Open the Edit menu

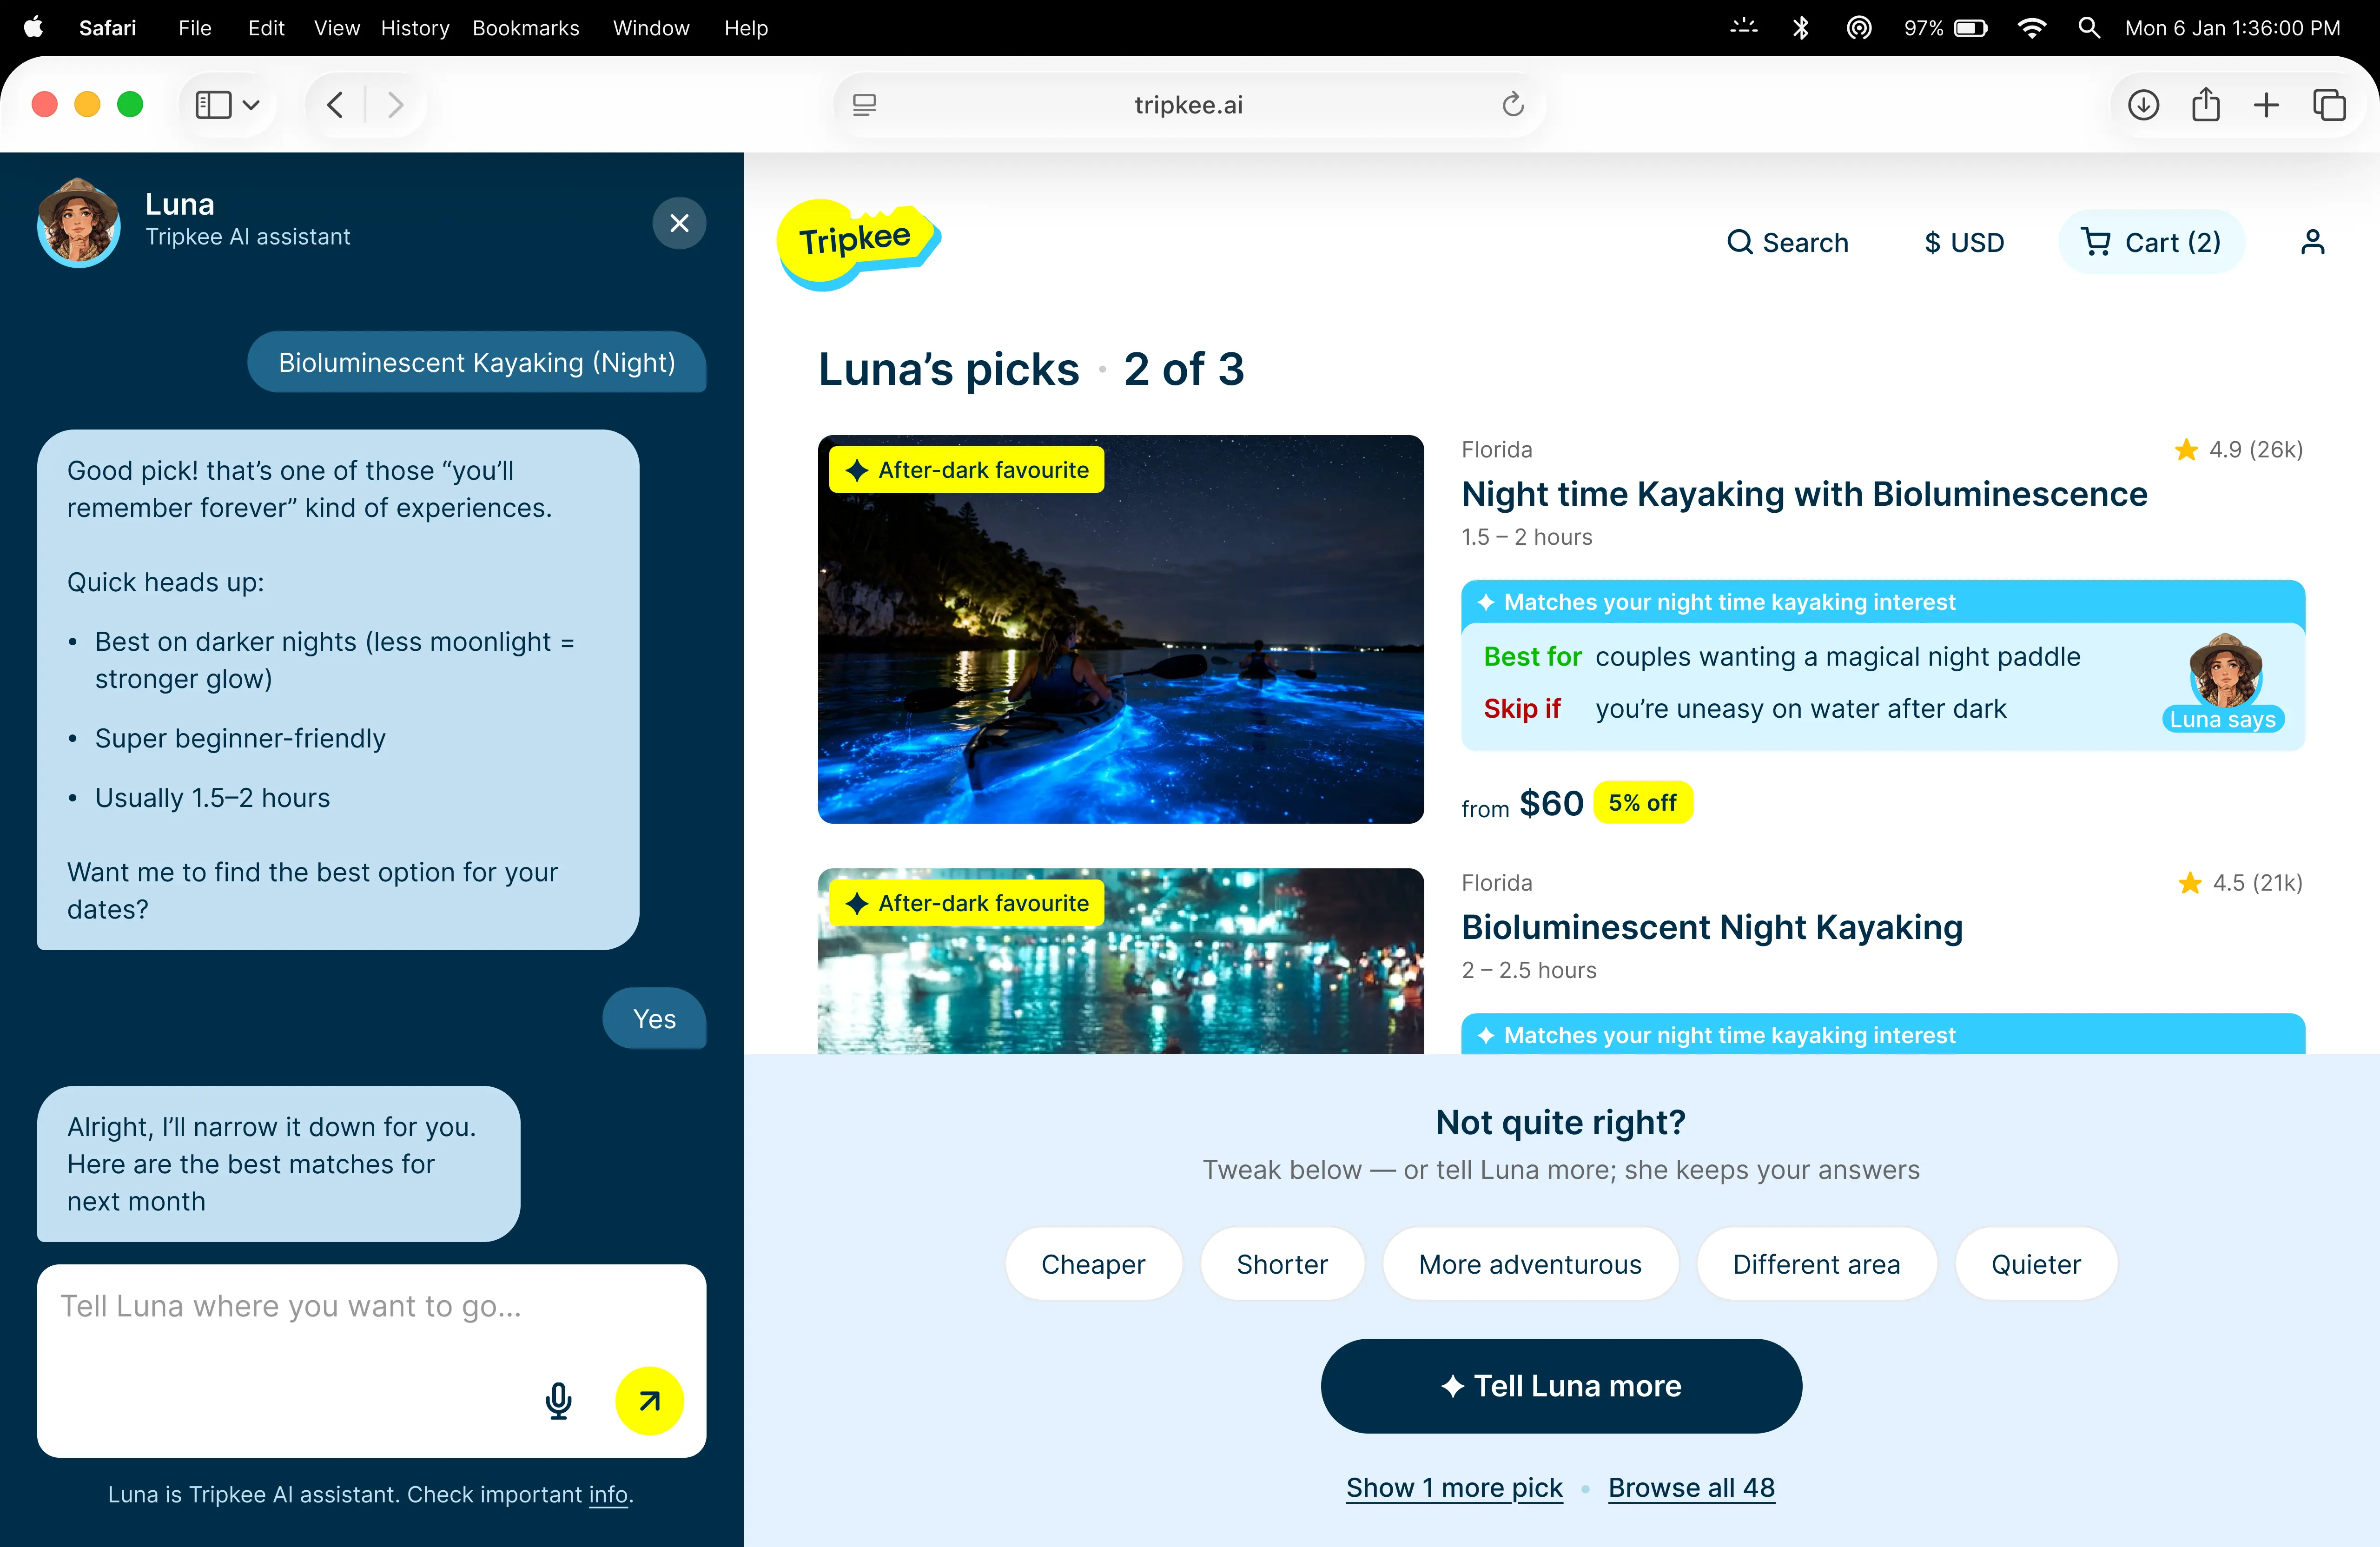266,27
